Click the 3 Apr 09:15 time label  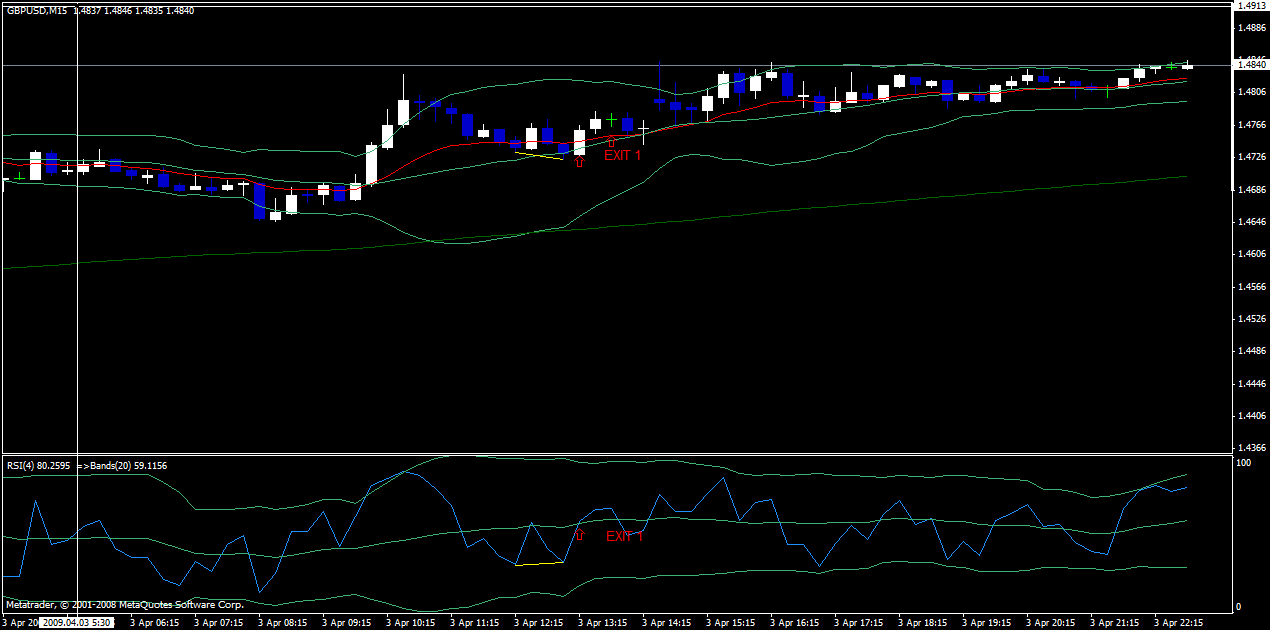347,622
